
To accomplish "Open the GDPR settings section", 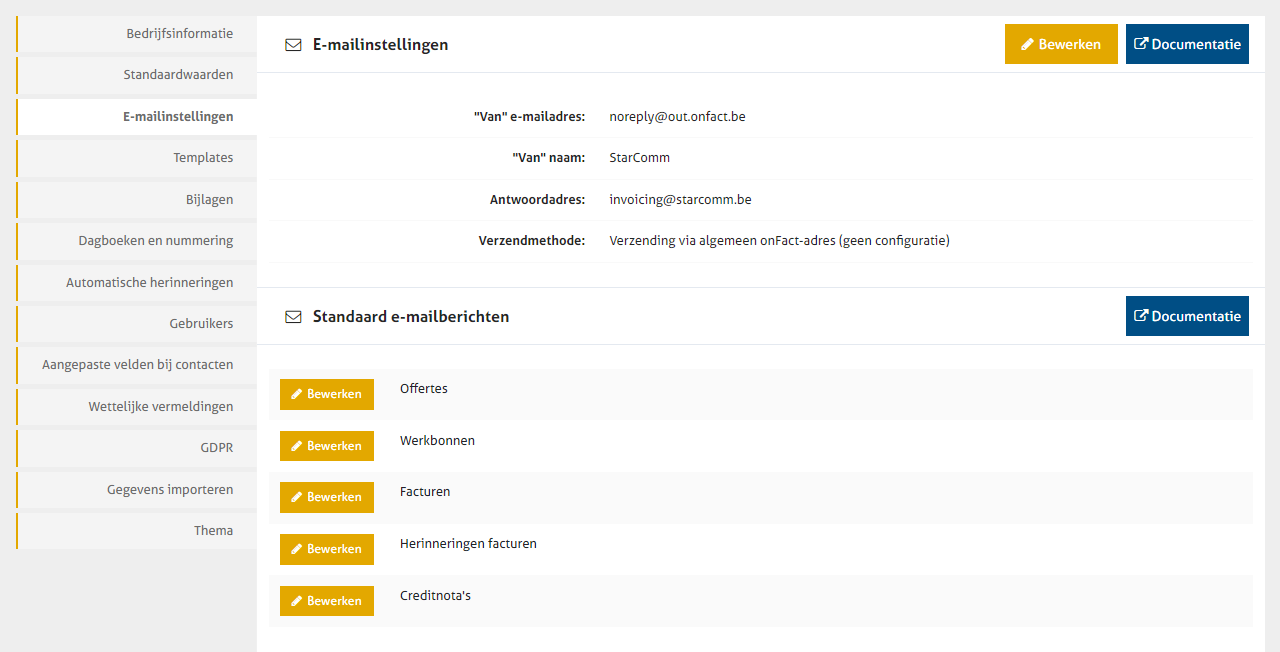I will 216,448.
